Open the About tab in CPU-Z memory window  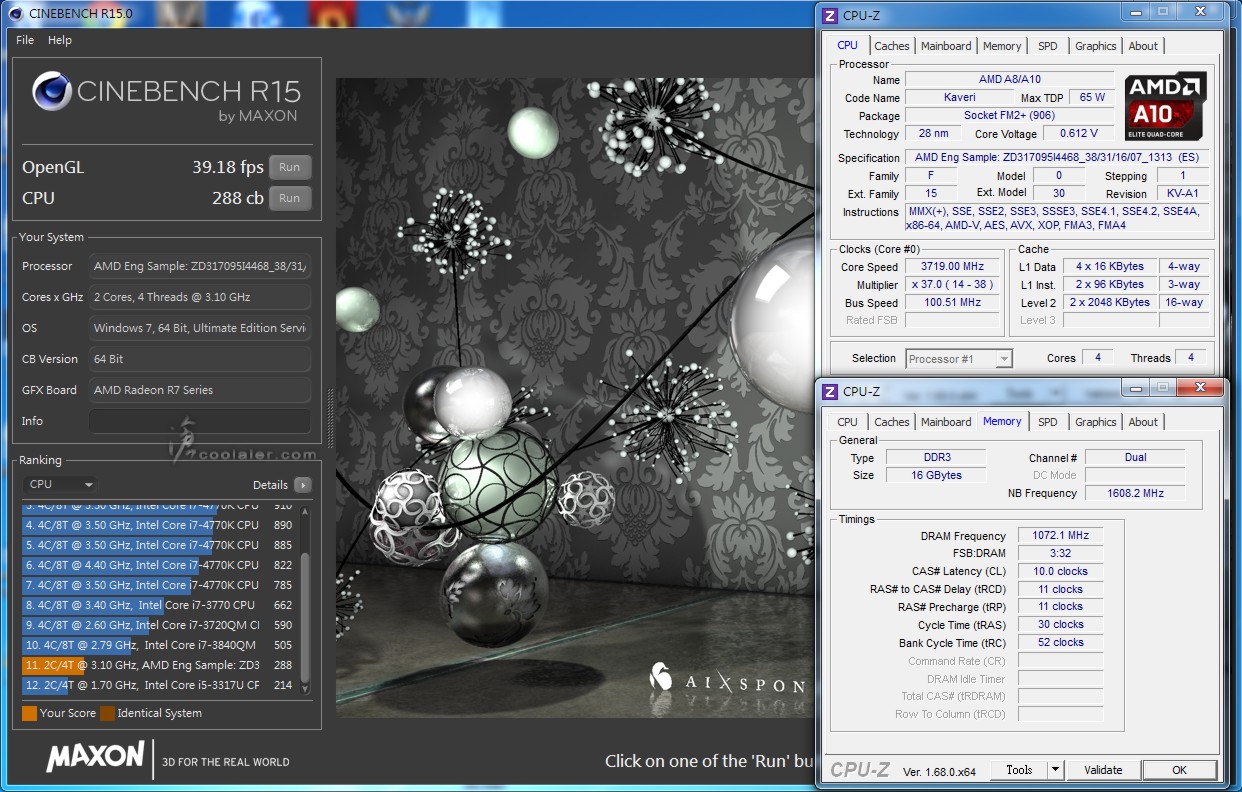(x=1143, y=422)
